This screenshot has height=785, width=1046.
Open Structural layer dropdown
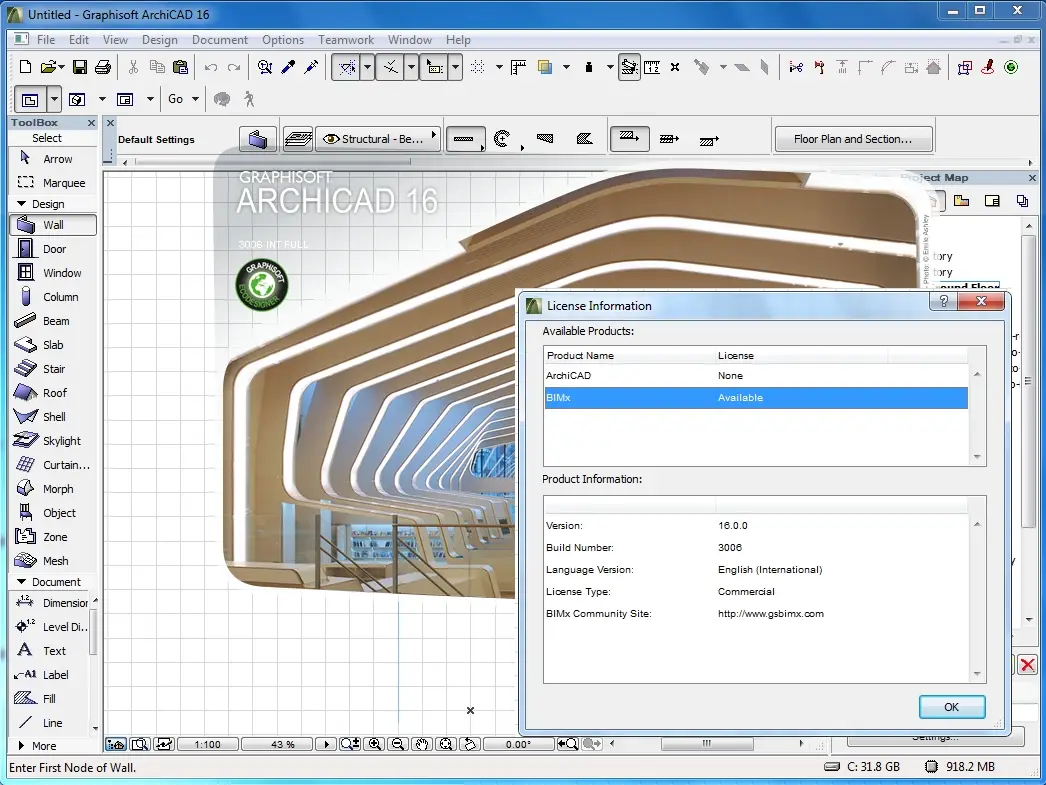click(x=378, y=139)
